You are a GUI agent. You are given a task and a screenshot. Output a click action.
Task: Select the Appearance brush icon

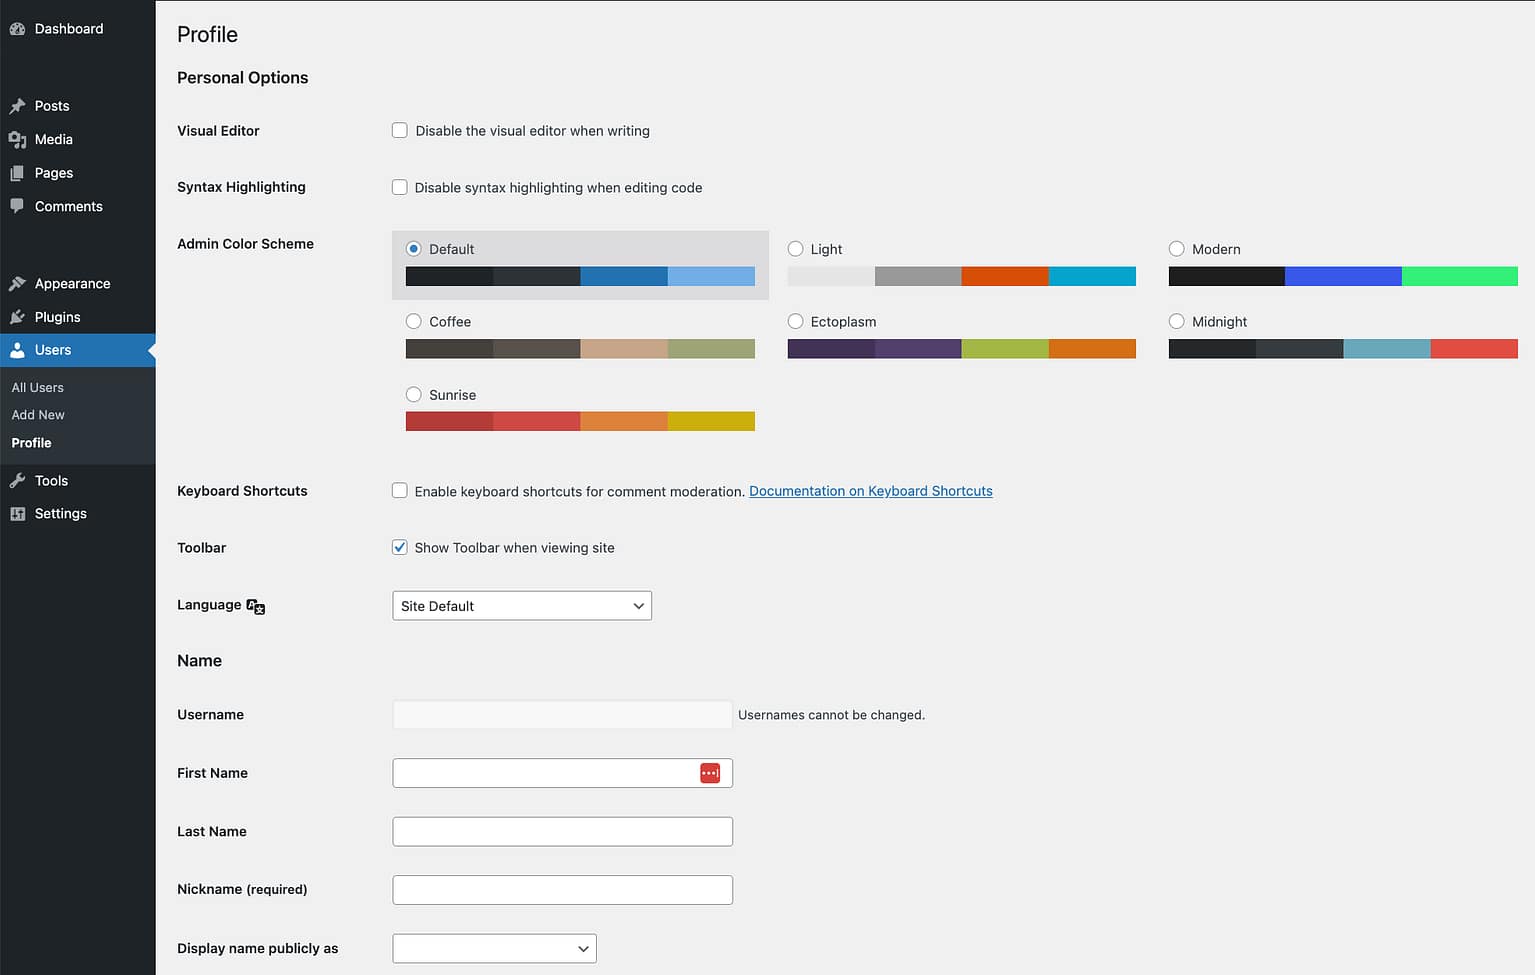click(18, 283)
